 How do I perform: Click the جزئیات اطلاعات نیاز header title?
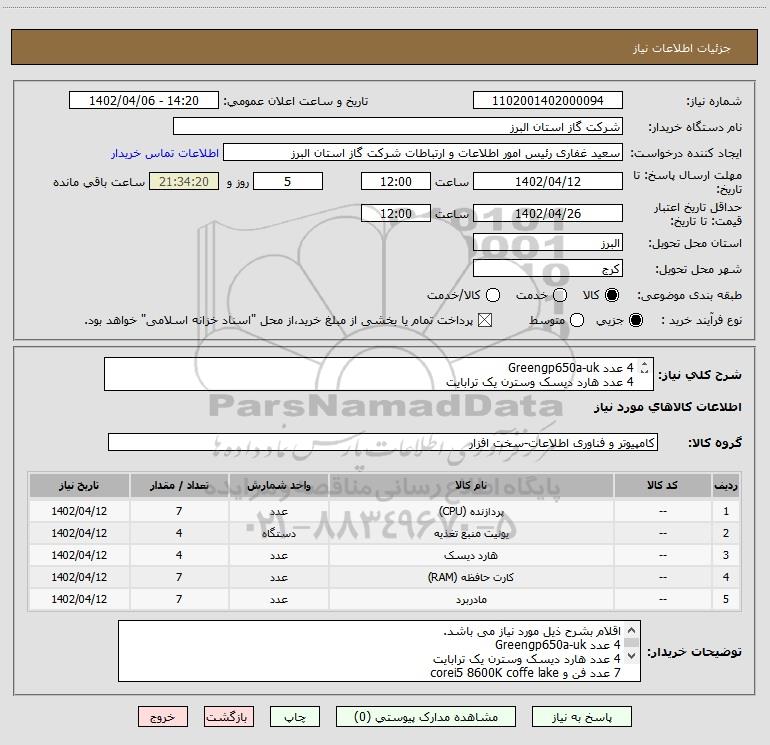682,48
